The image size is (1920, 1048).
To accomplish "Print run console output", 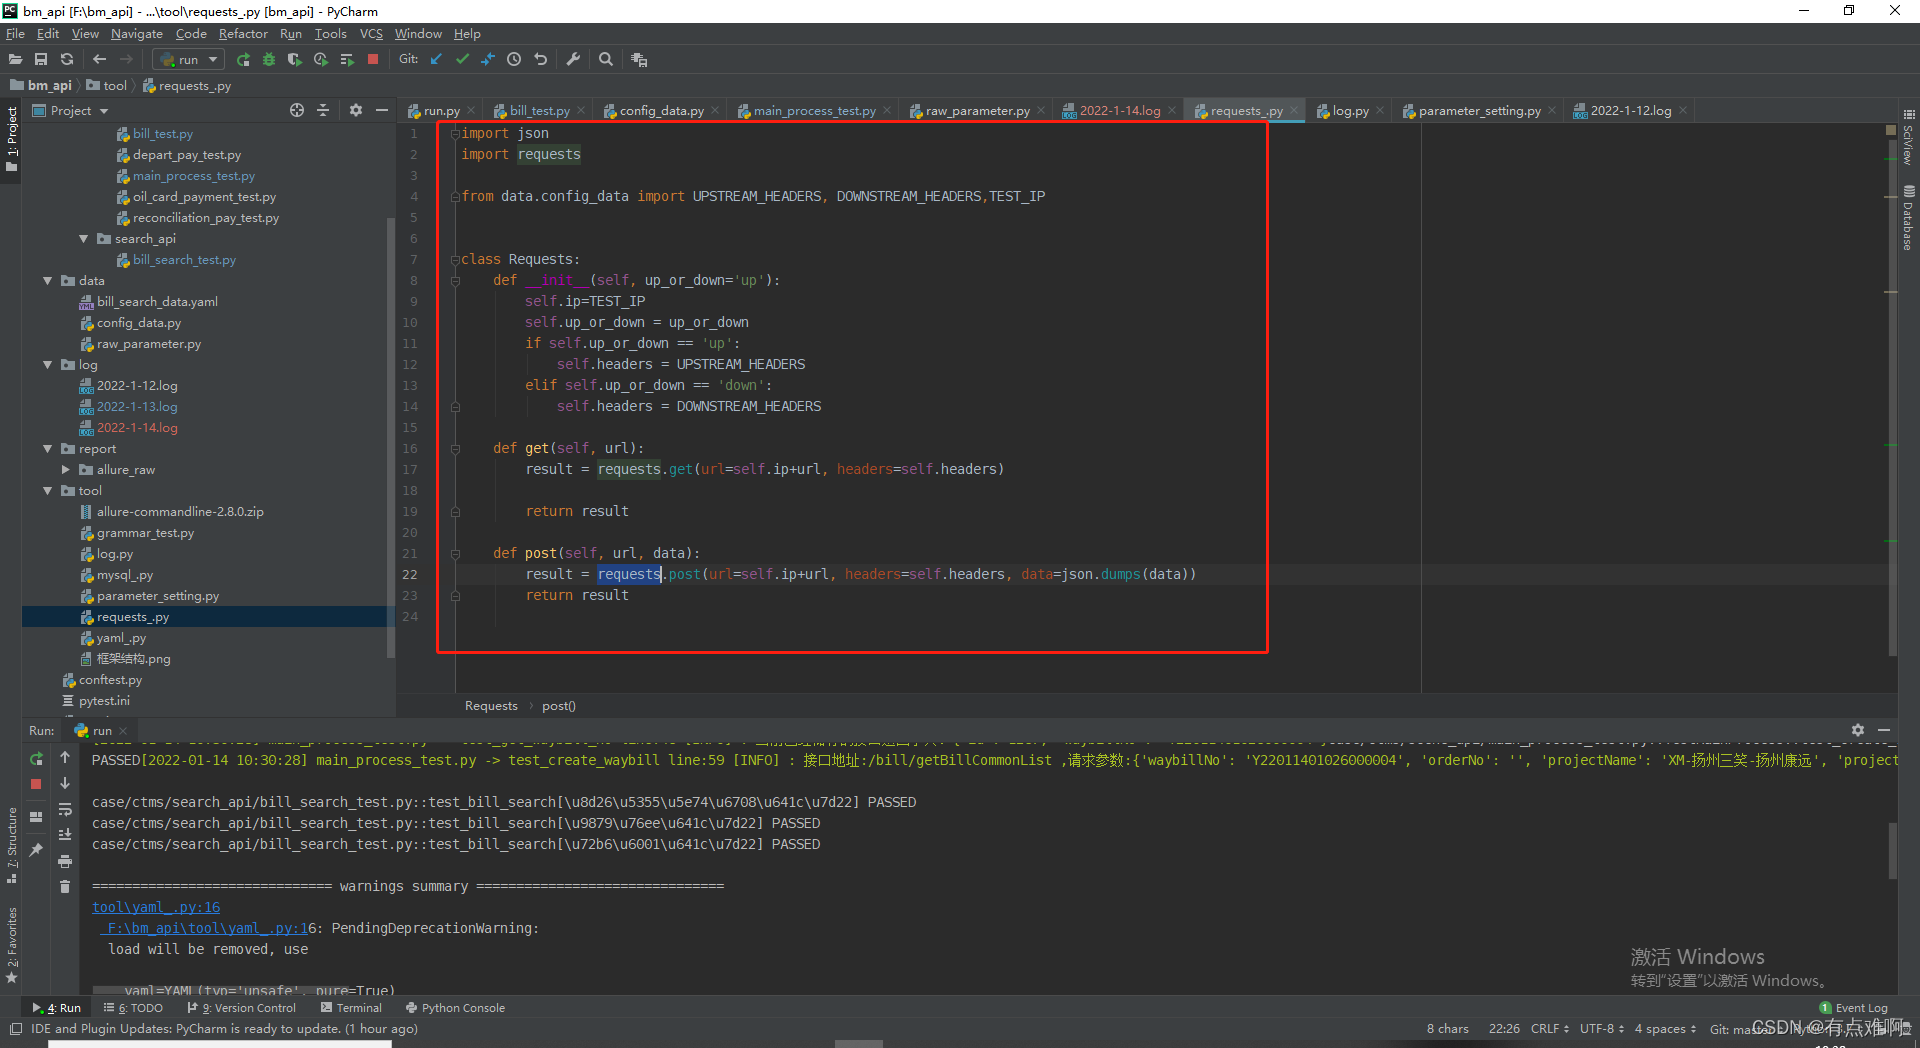I will [x=65, y=861].
